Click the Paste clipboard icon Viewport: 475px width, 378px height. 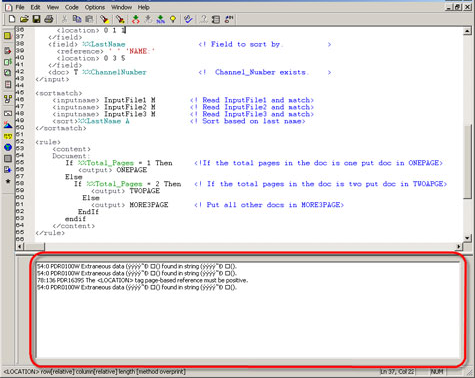[x=89, y=19]
